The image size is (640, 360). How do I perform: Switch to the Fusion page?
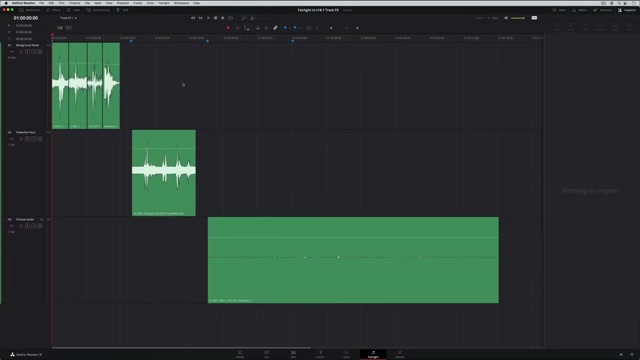coord(320,354)
